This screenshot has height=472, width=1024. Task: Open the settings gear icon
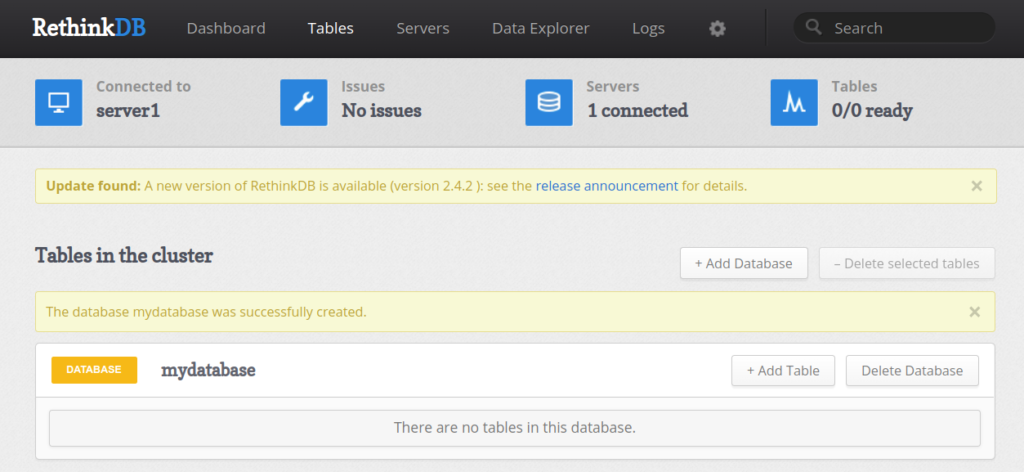tap(717, 29)
